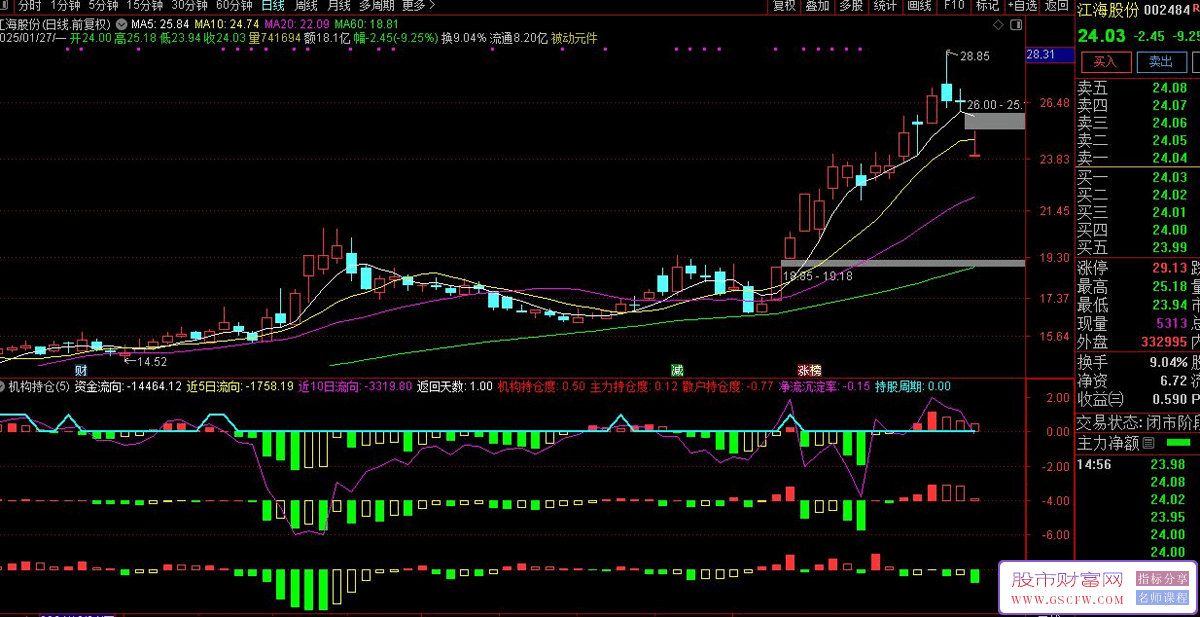
Task: Click the 换手 value 9.04%
Action: [1167, 362]
